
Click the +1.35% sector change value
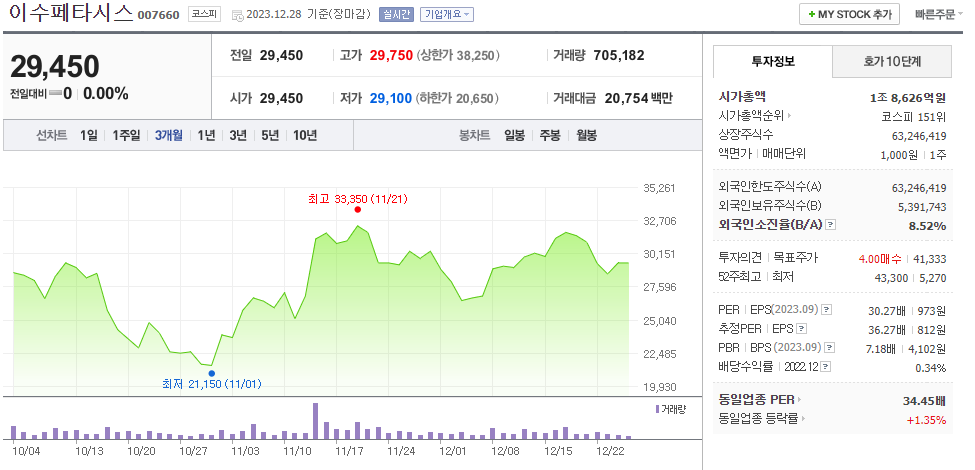click(x=926, y=420)
